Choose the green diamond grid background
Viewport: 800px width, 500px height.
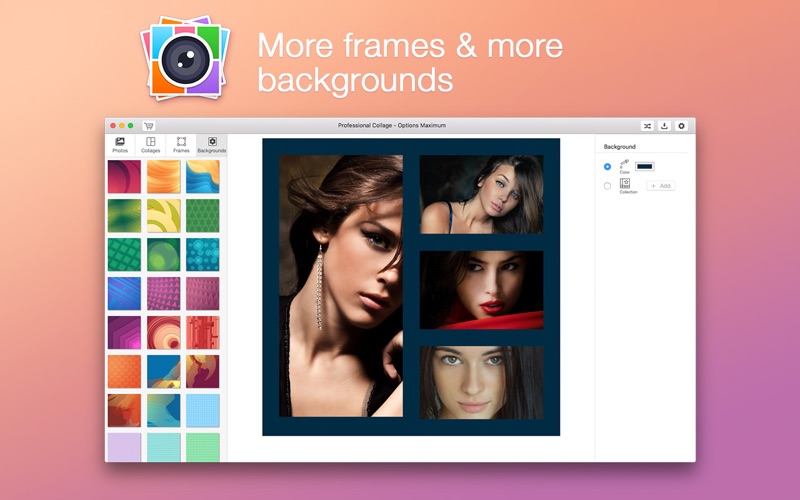(x=124, y=255)
